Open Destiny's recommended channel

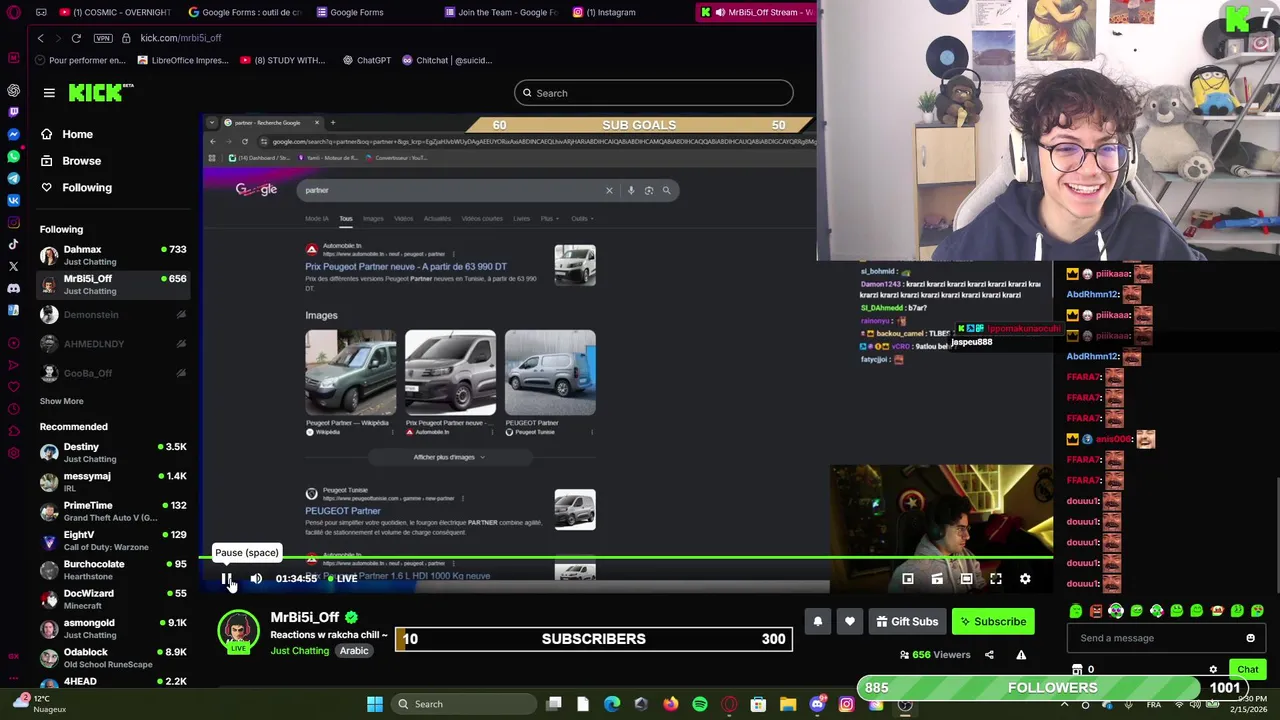pos(113,452)
